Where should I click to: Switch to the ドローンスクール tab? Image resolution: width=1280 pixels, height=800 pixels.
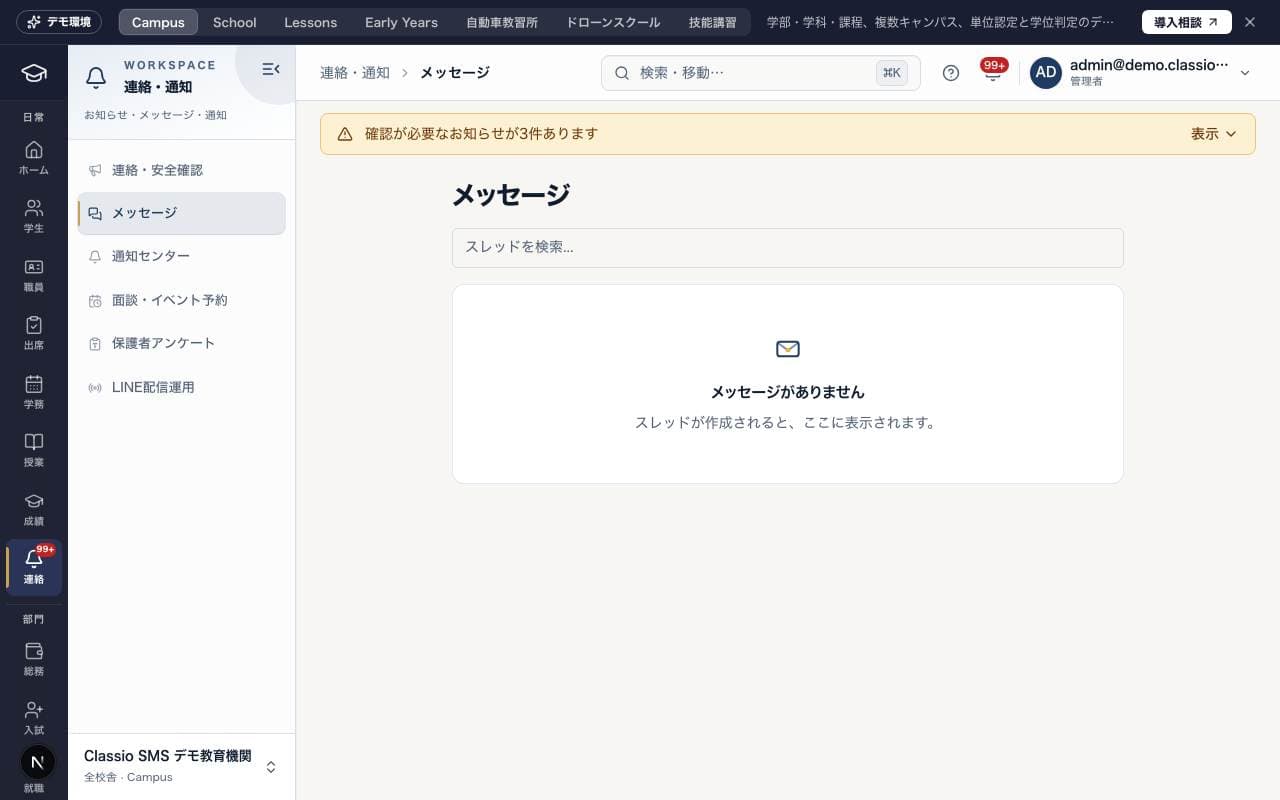tap(613, 22)
